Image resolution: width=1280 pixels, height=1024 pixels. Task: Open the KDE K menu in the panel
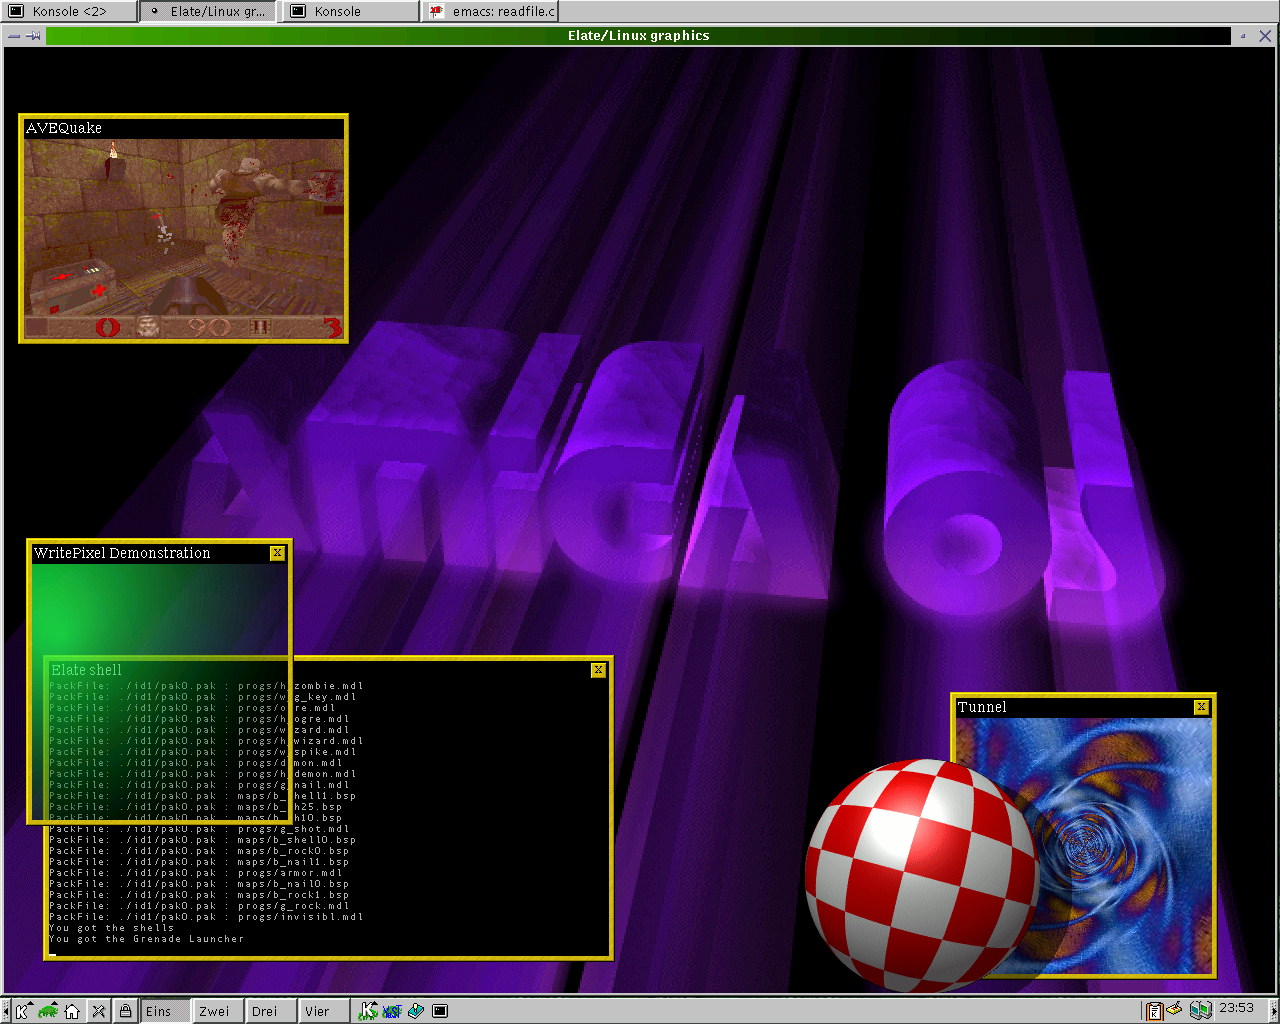click(22, 1011)
